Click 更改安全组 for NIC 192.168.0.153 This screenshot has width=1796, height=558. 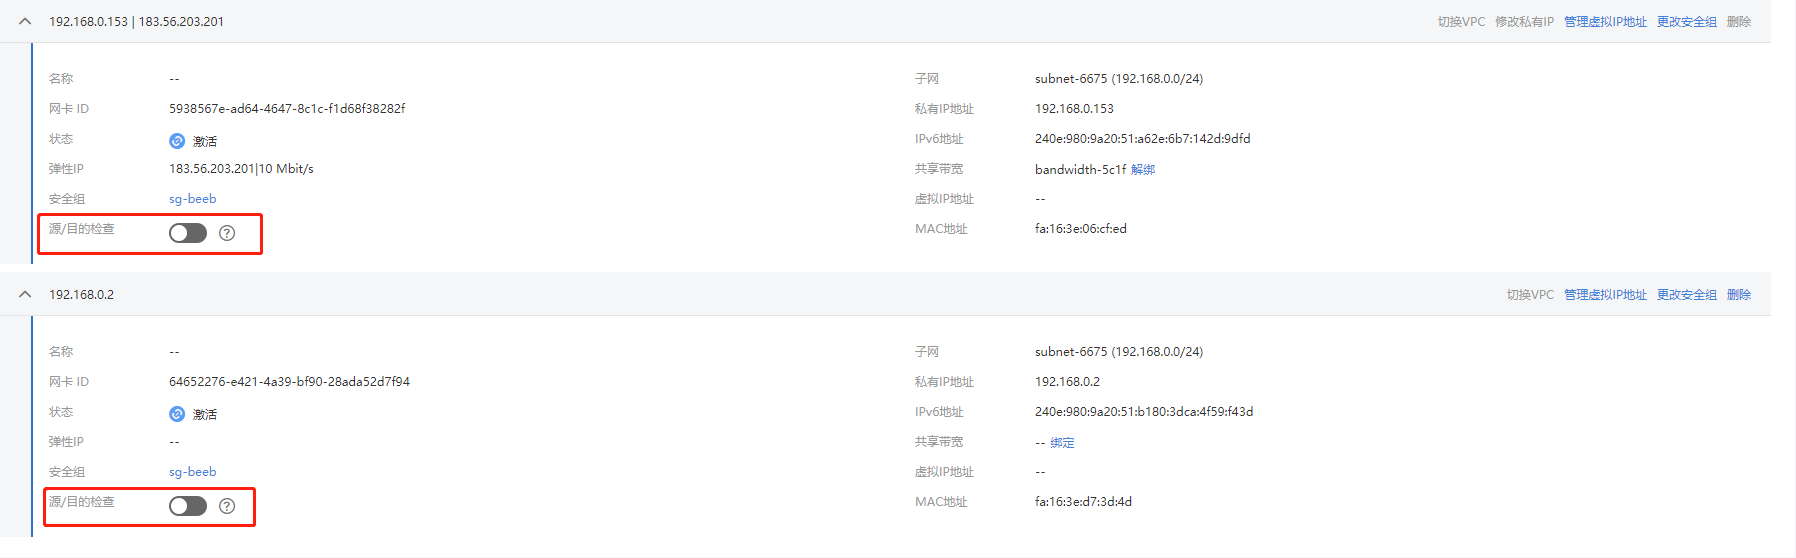(1686, 22)
